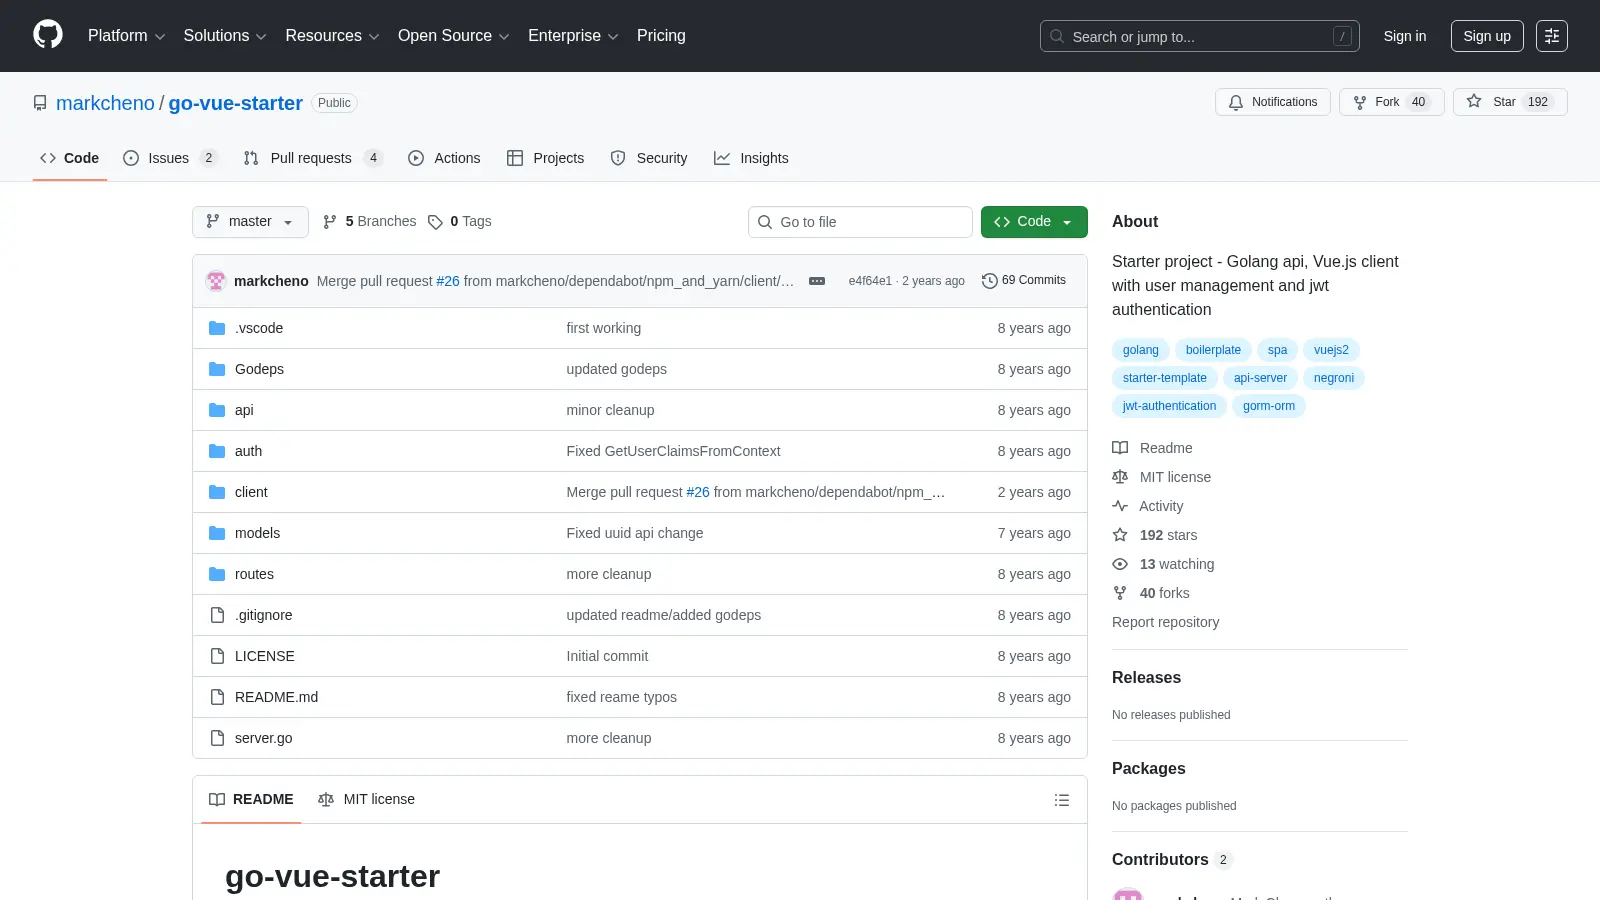
Task: Expand the green Code dropdown button
Action: (x=1034, y=222)
